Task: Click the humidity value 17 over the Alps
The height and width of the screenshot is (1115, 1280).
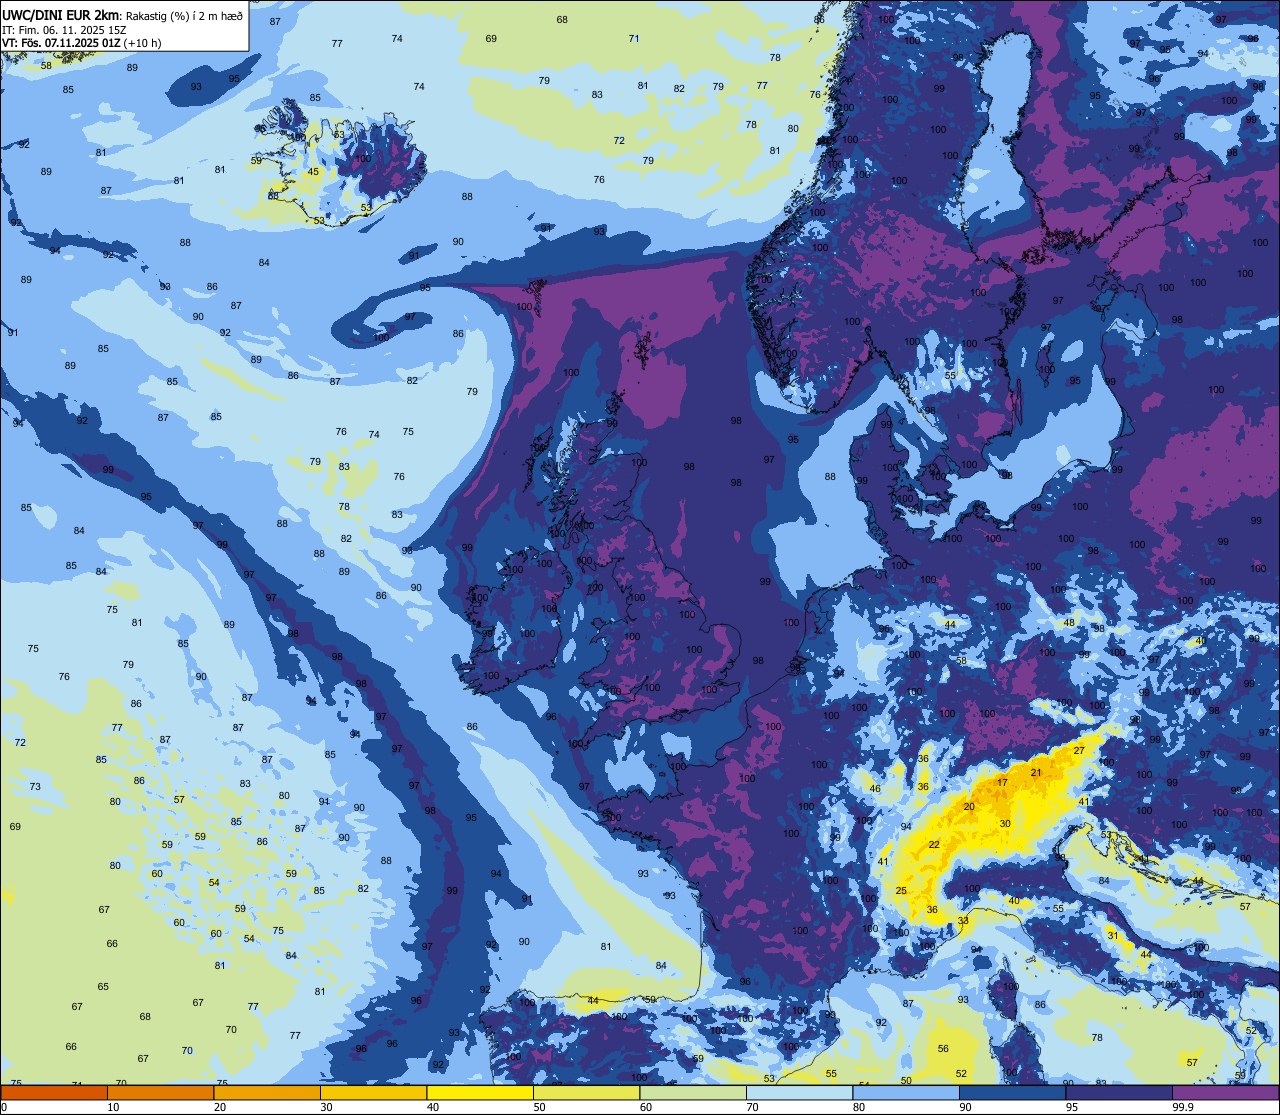Action: pos(1002,782)
